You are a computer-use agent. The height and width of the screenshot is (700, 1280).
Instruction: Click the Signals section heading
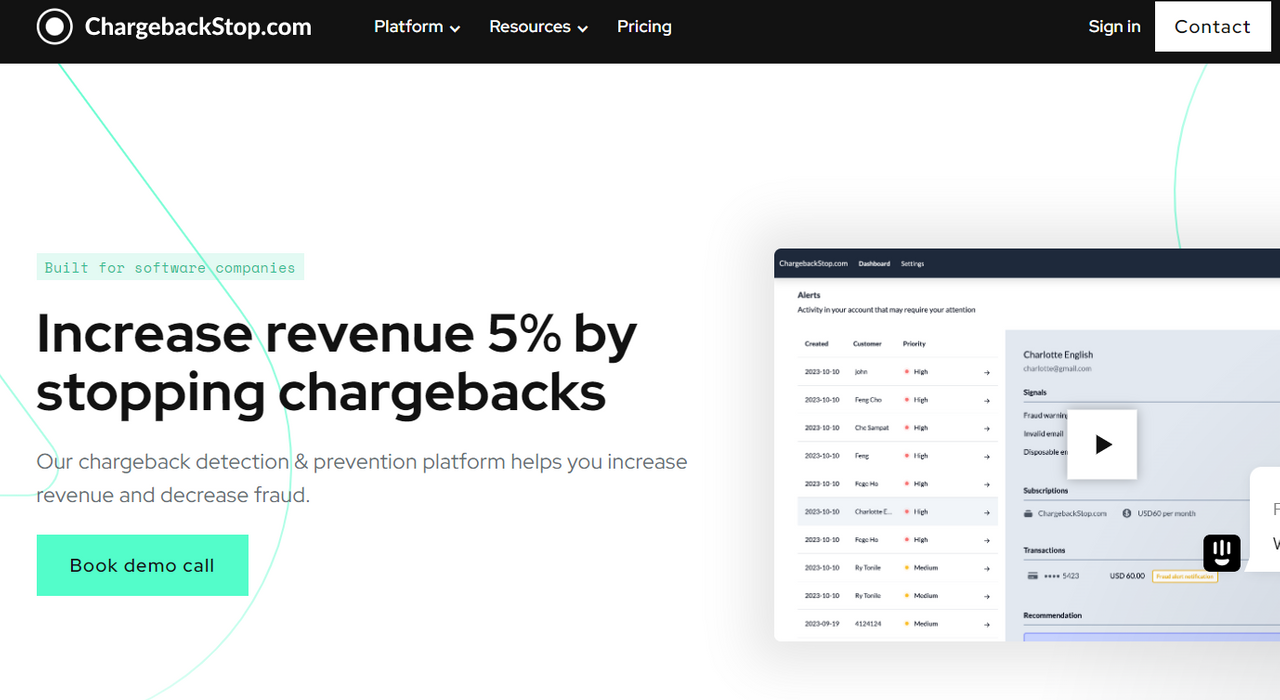1035,393
